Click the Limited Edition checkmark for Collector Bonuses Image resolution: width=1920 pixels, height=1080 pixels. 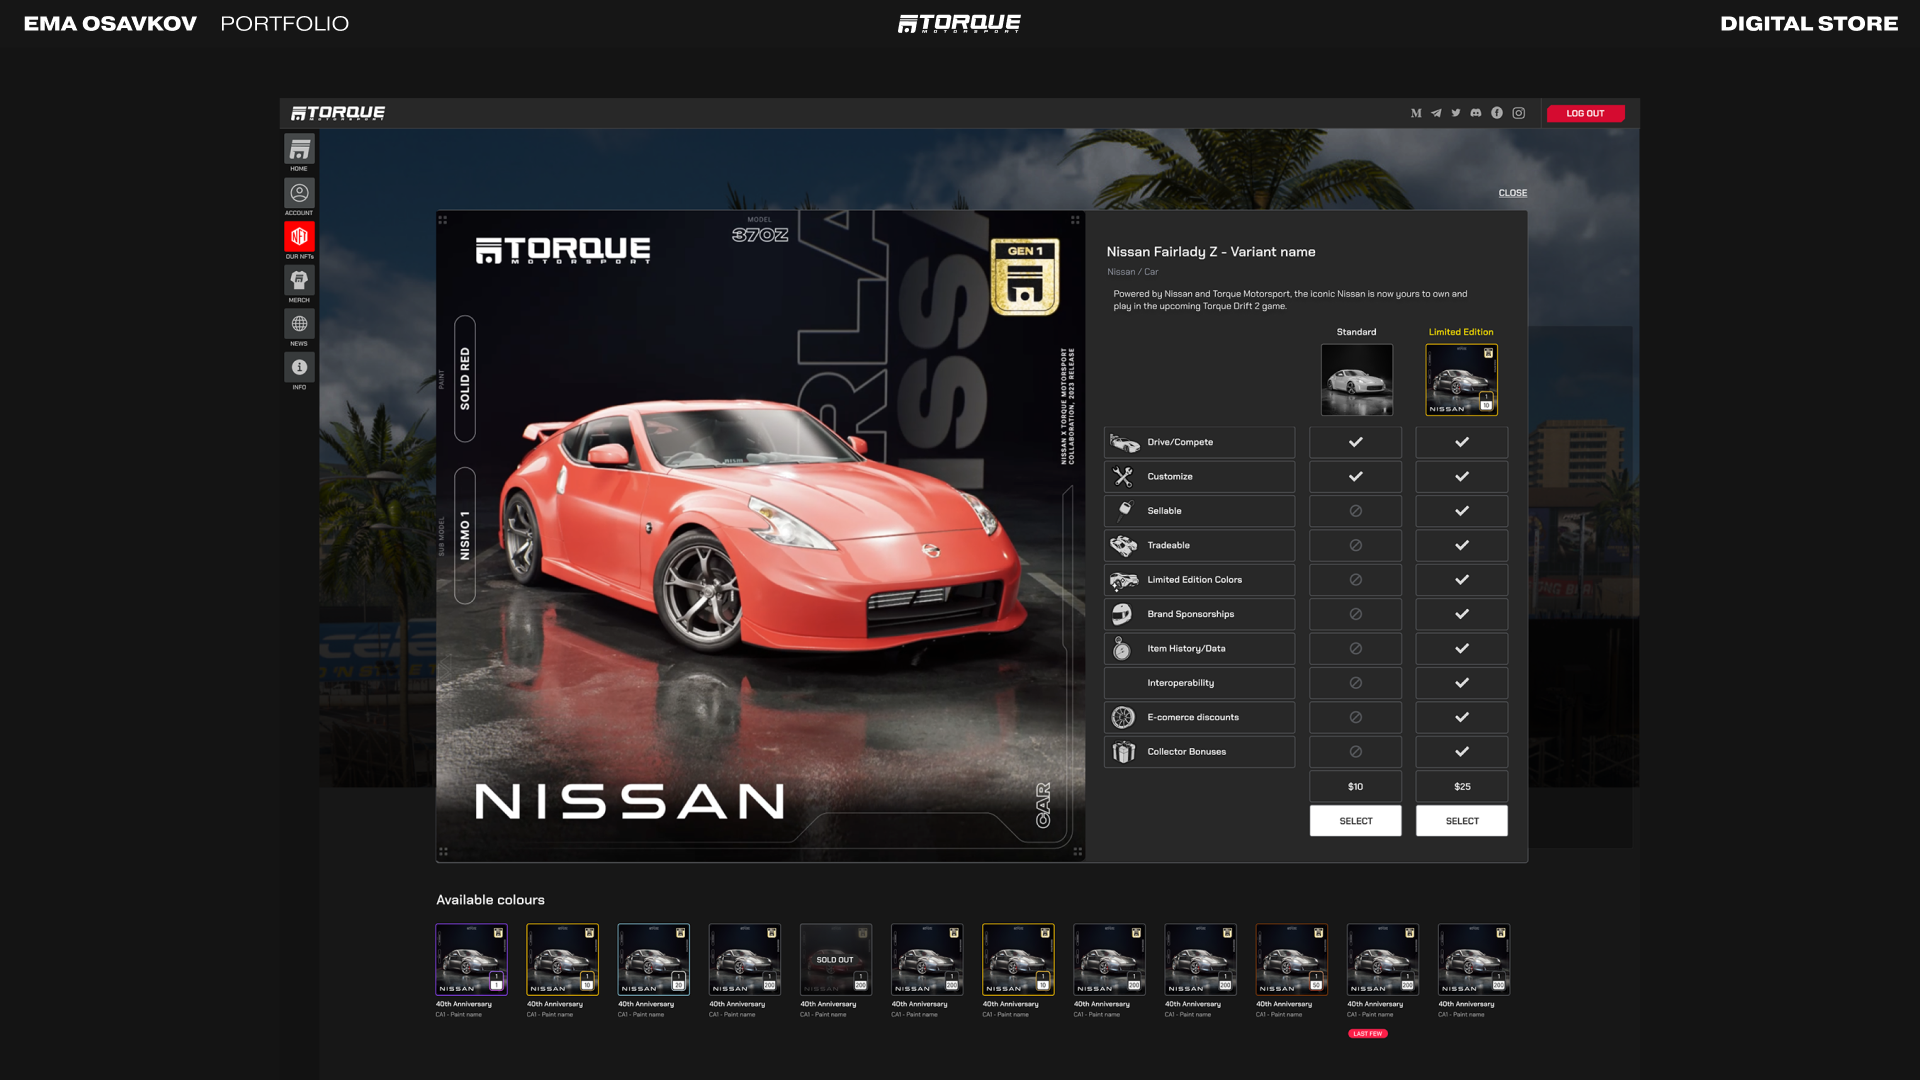[1462, 752]
